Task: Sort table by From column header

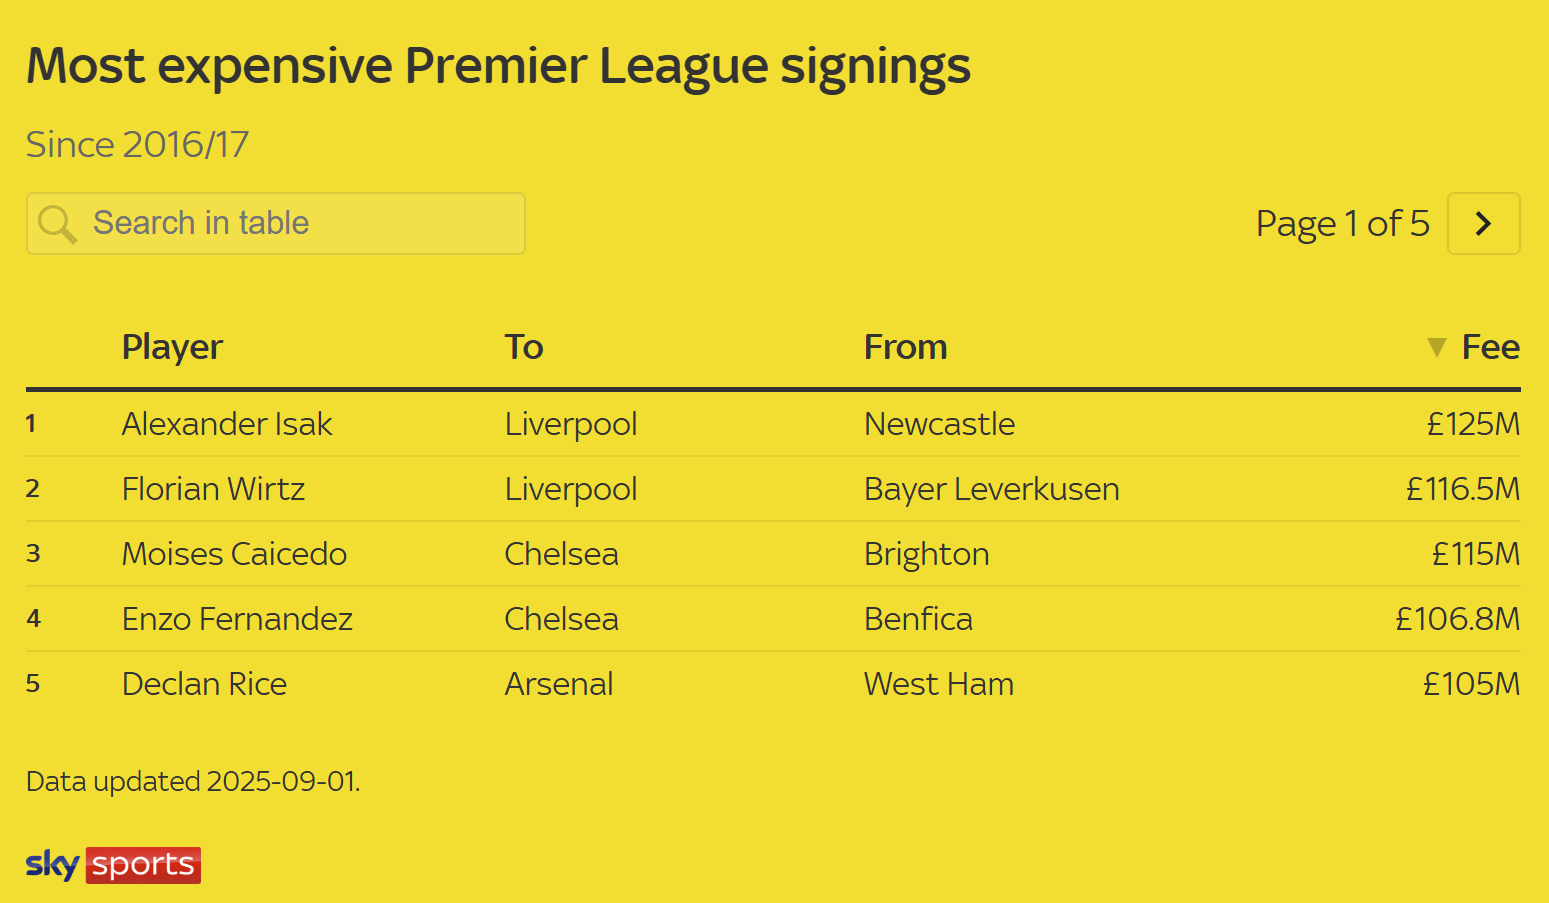Action: point(906,347)
